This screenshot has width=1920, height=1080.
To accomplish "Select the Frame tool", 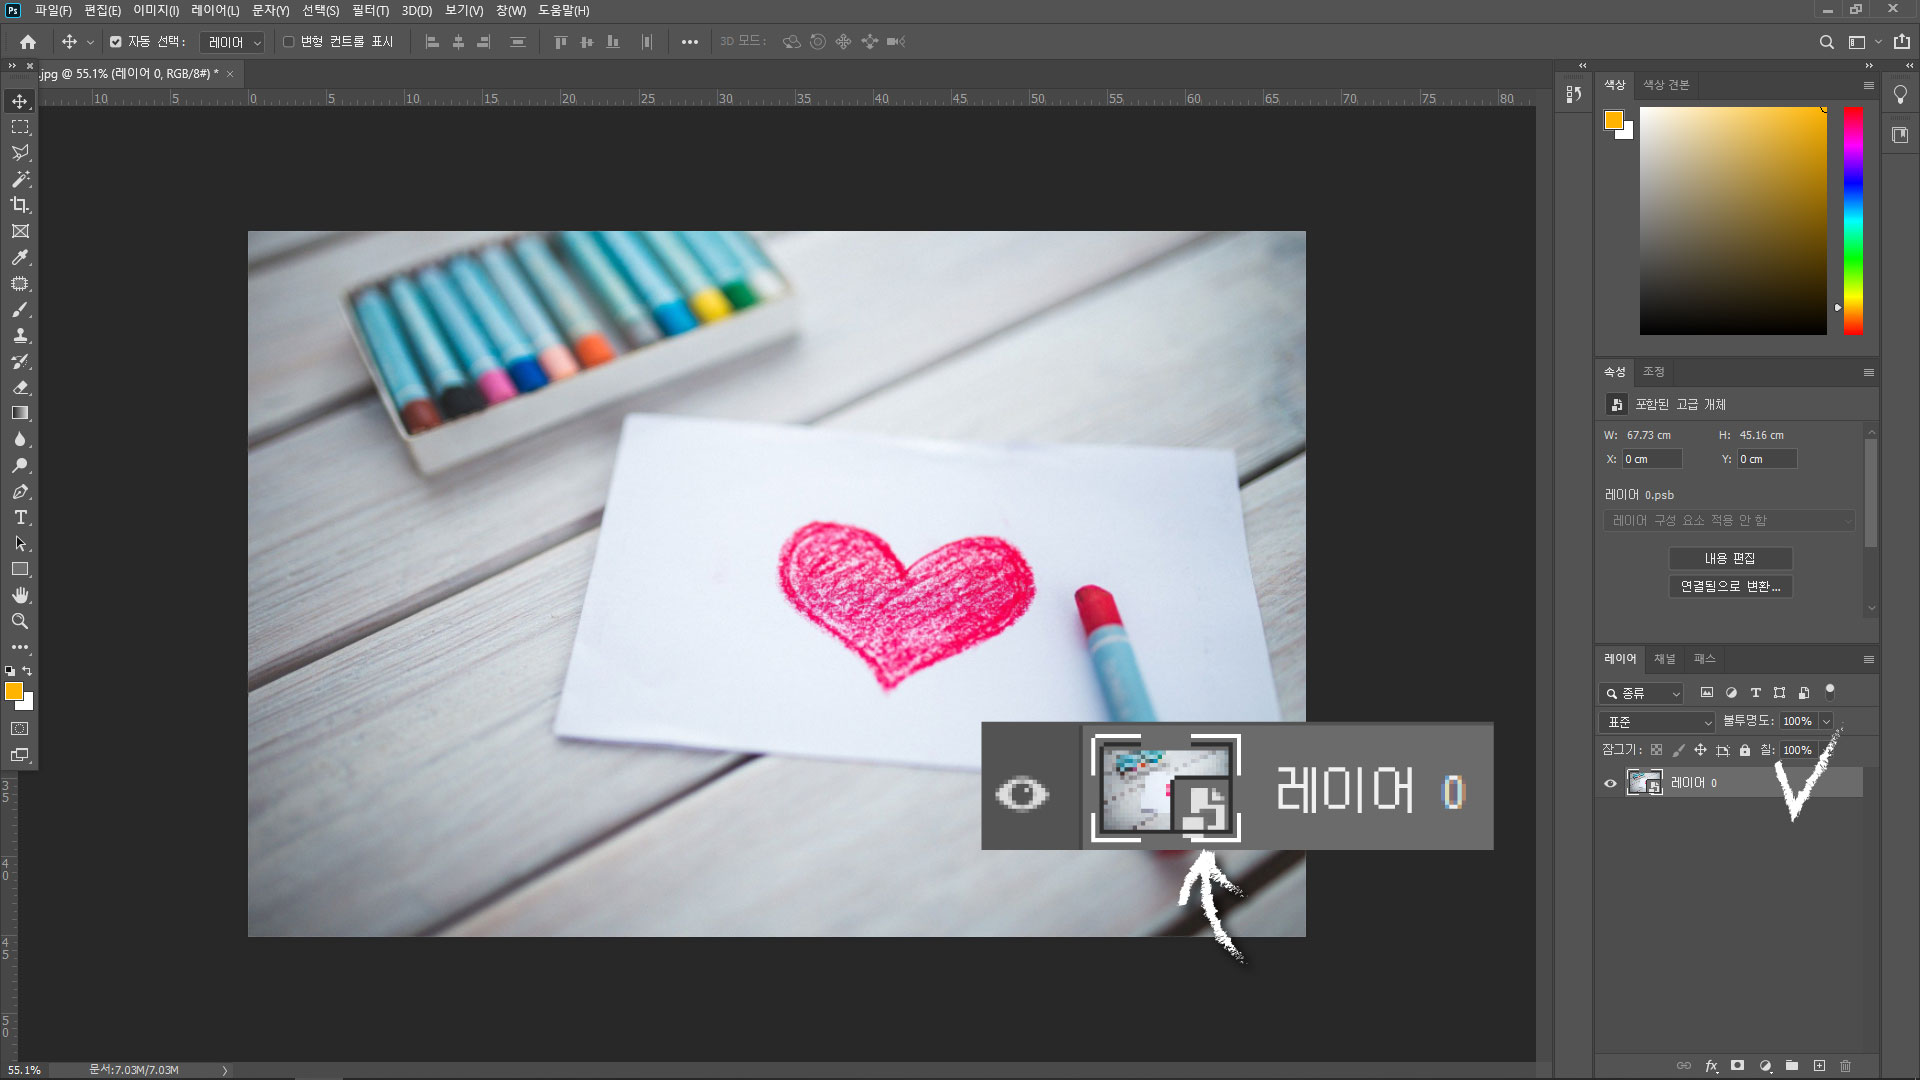I will 20,231.
